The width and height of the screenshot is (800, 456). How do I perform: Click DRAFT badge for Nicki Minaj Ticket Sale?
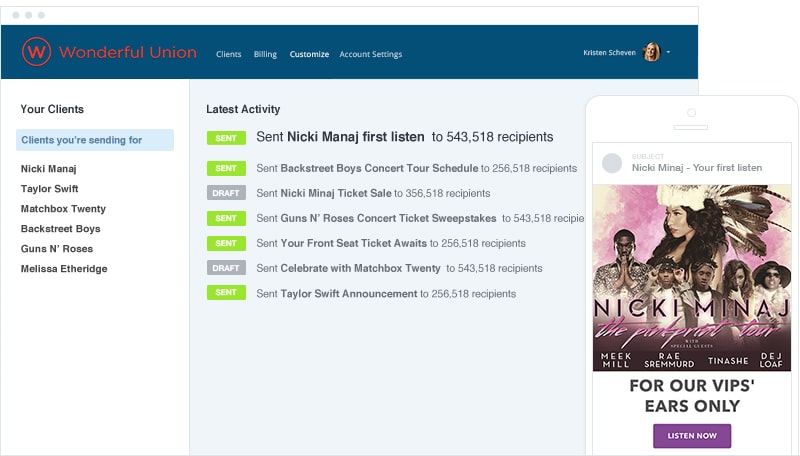[226, 193]
